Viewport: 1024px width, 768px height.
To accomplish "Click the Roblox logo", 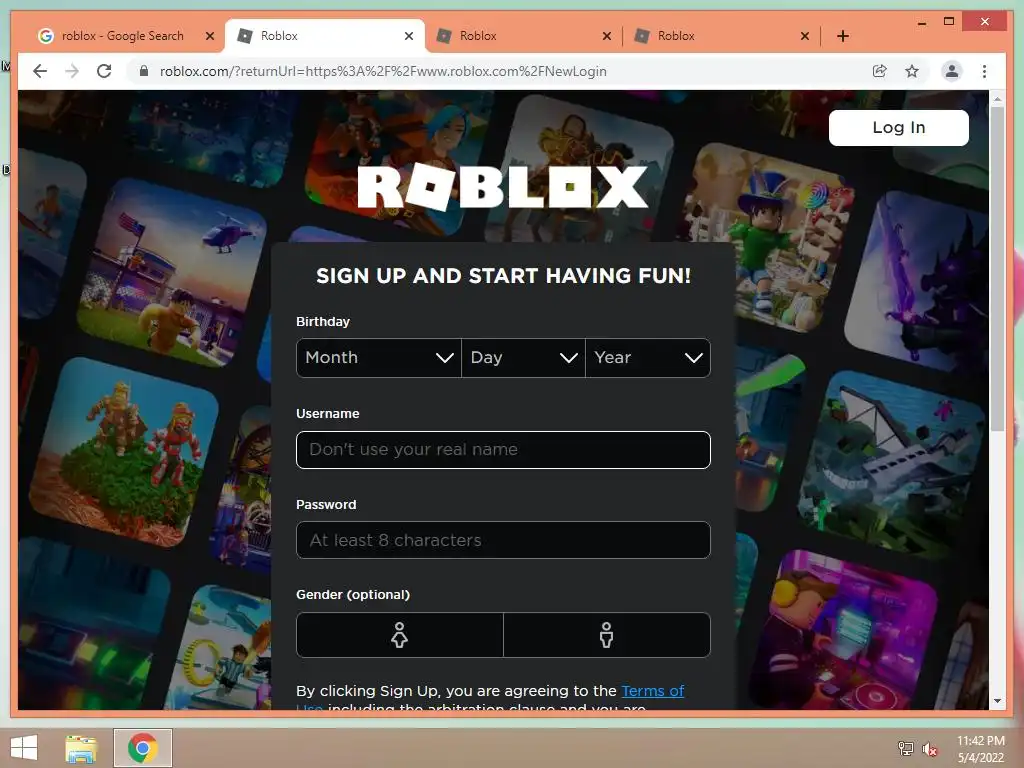I will [x=503, y=187].
